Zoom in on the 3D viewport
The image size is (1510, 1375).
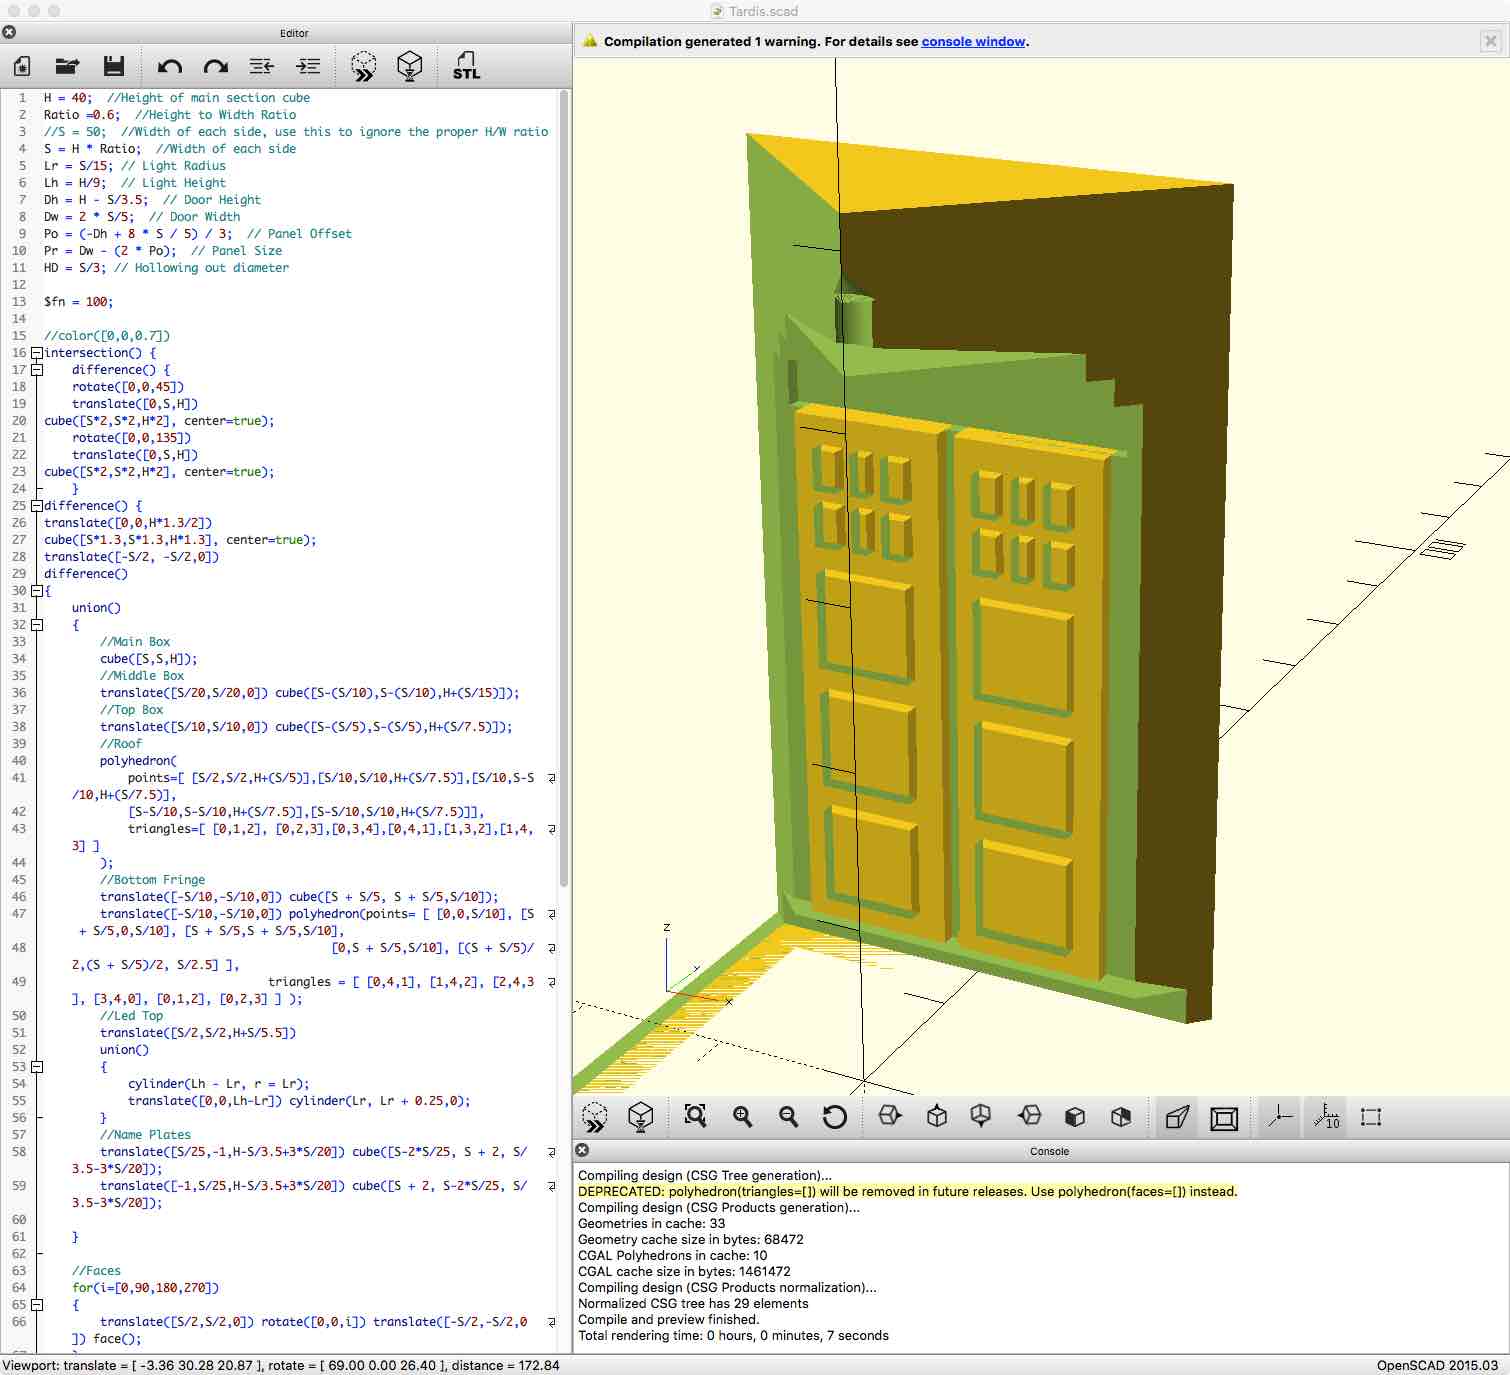coord(742,1116)
